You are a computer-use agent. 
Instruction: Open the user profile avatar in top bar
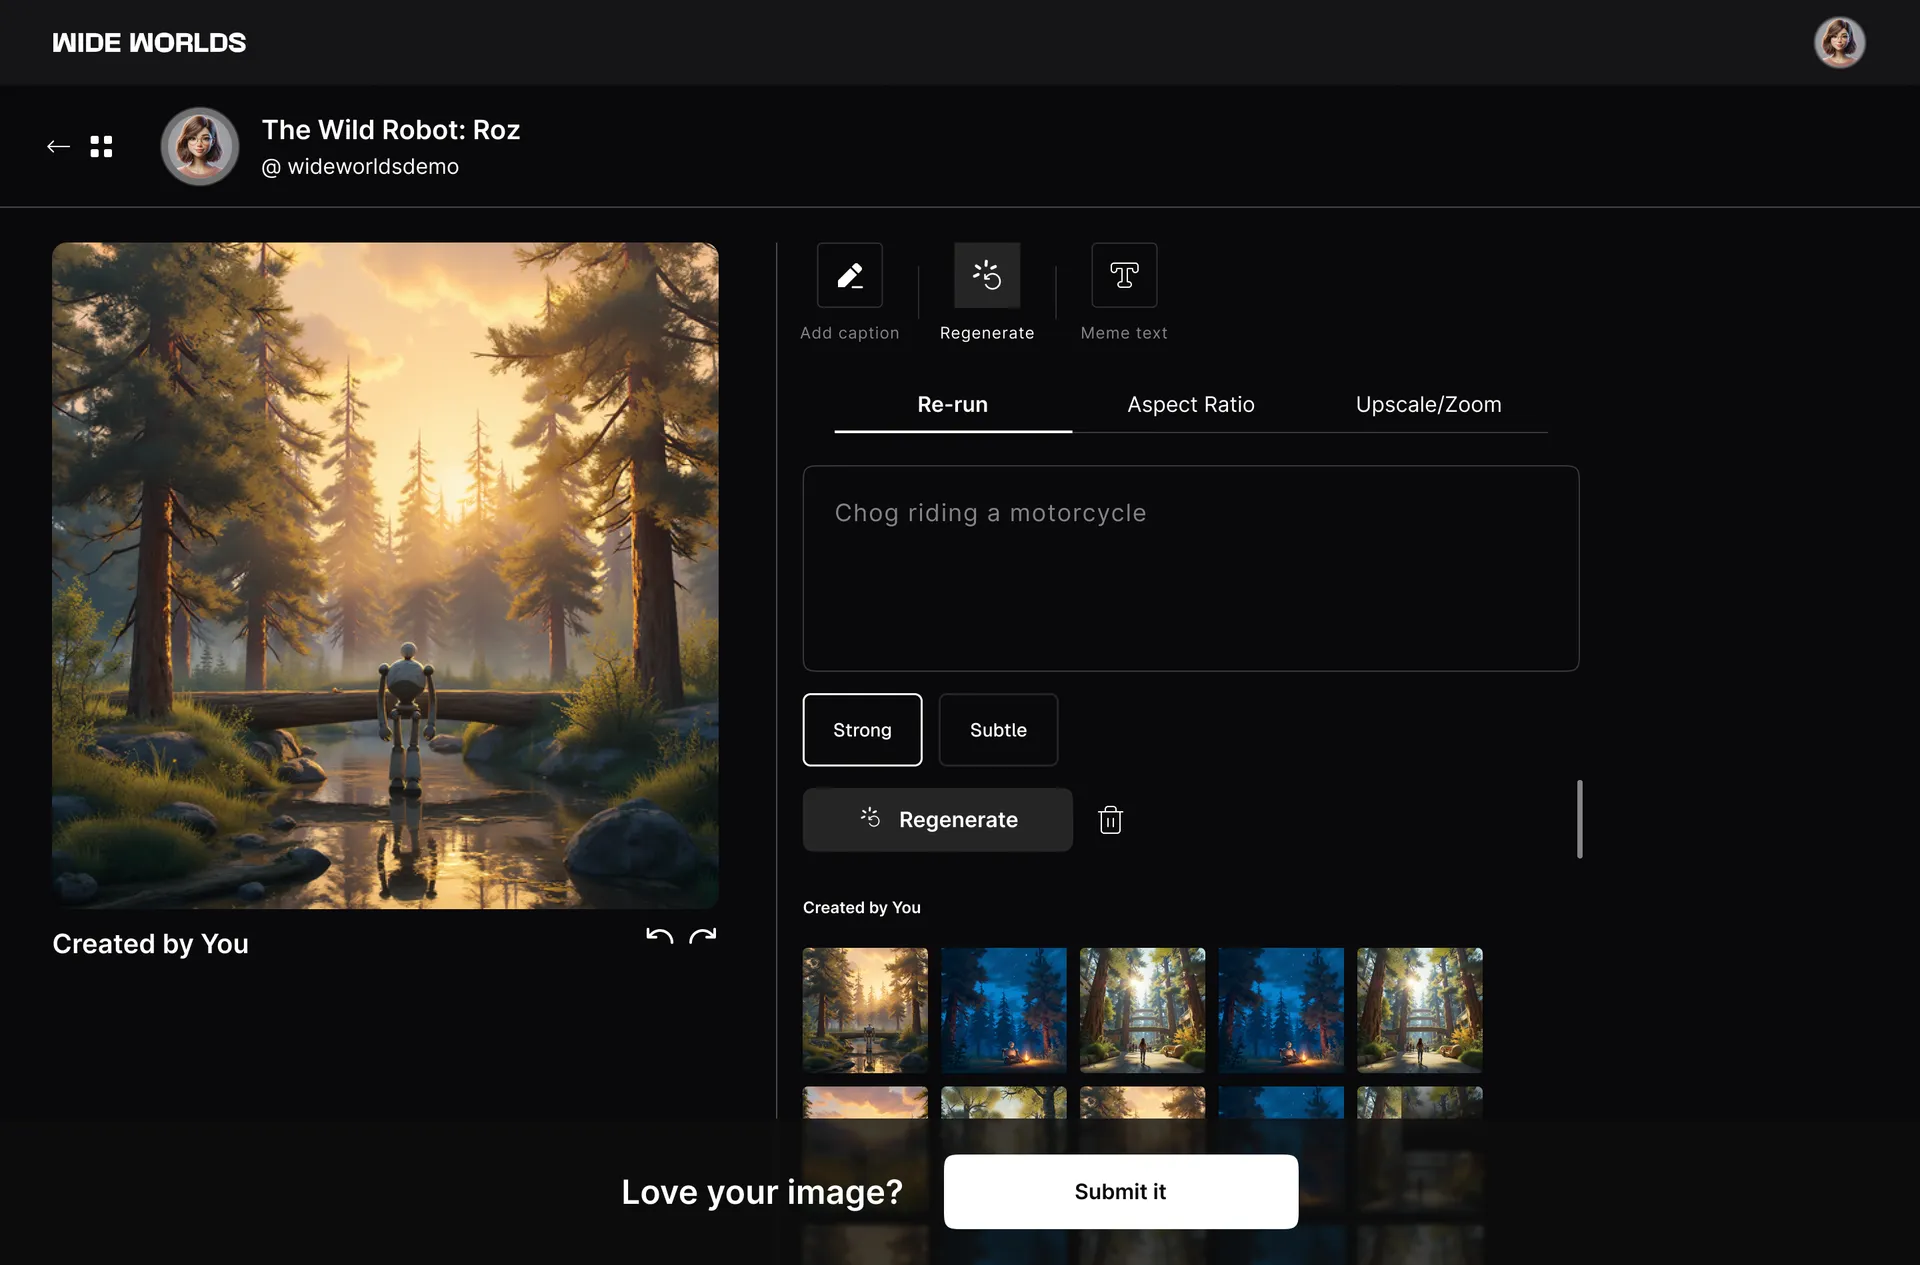(1839, 43)
